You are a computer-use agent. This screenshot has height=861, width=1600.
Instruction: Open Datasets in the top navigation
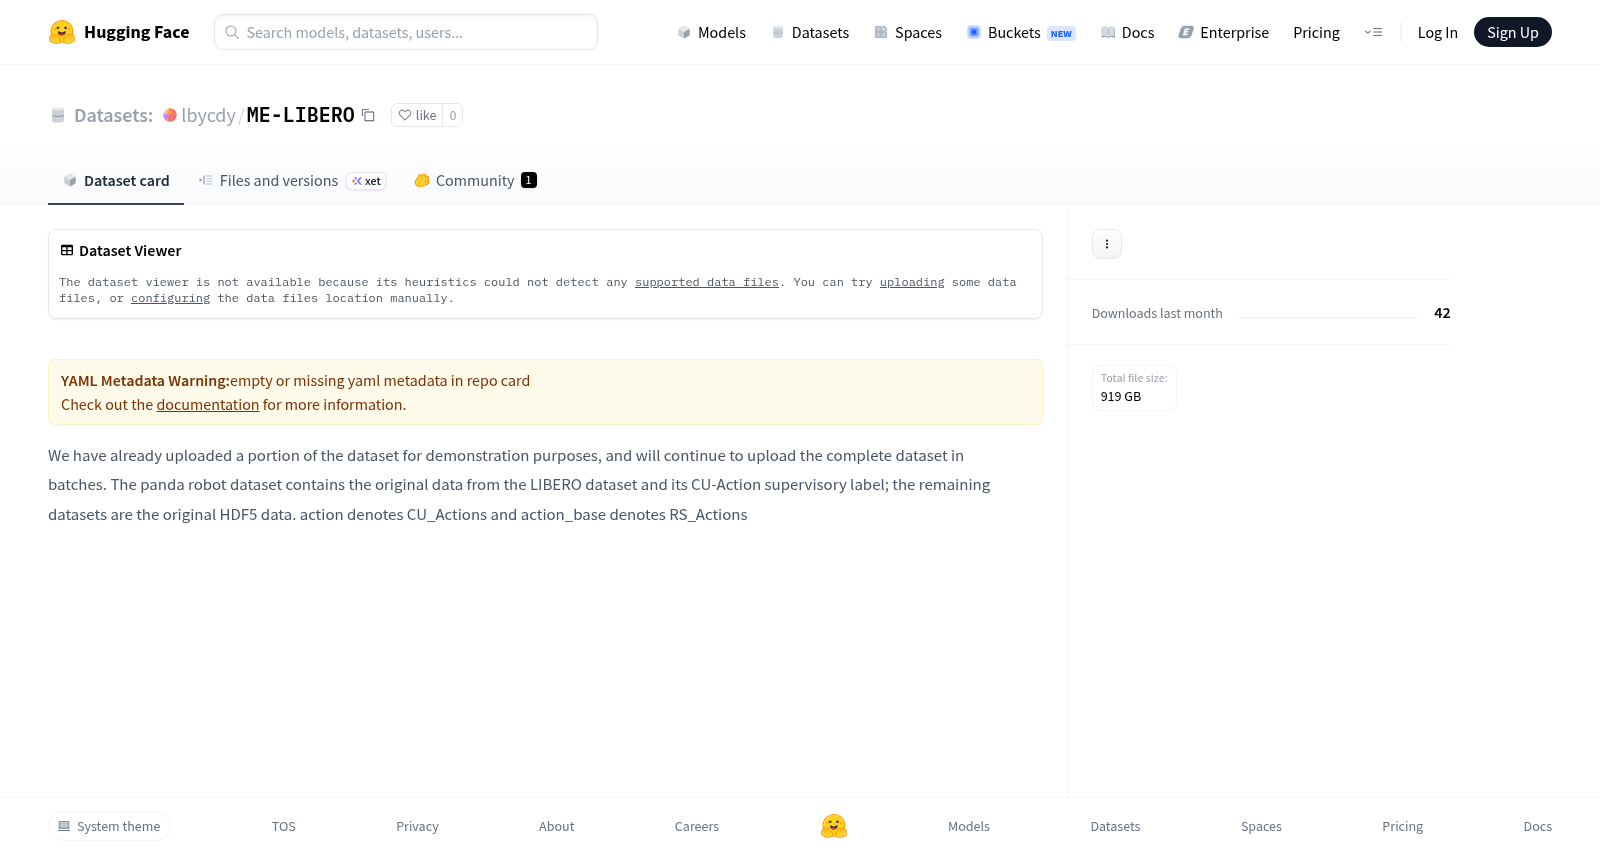810,32
